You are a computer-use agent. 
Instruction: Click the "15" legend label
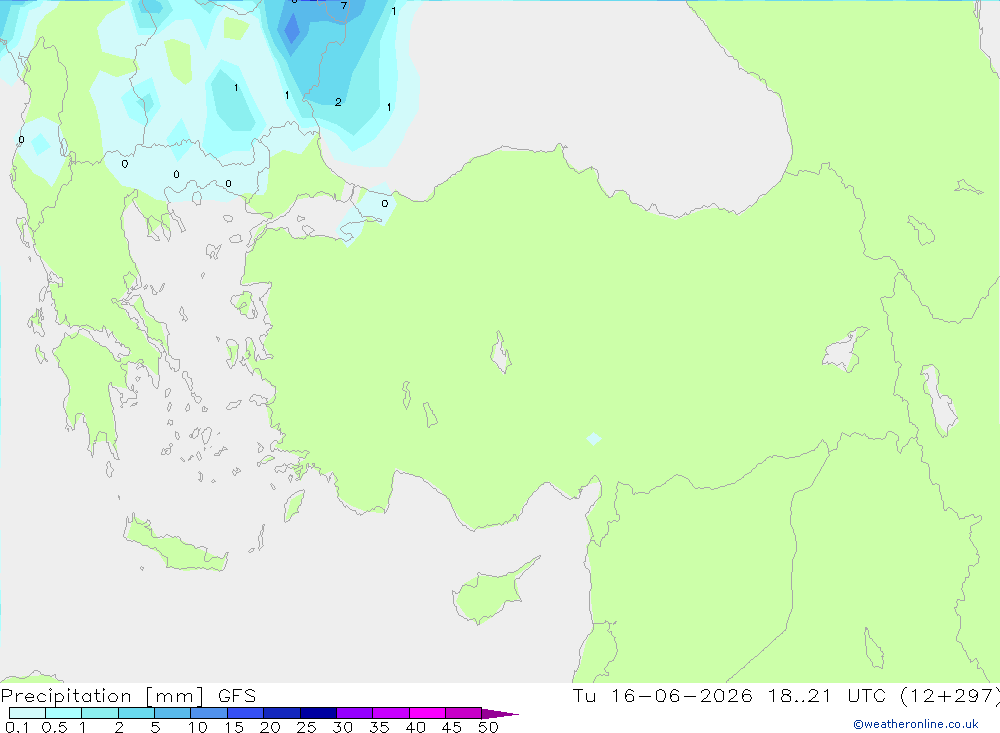(234, 727)
